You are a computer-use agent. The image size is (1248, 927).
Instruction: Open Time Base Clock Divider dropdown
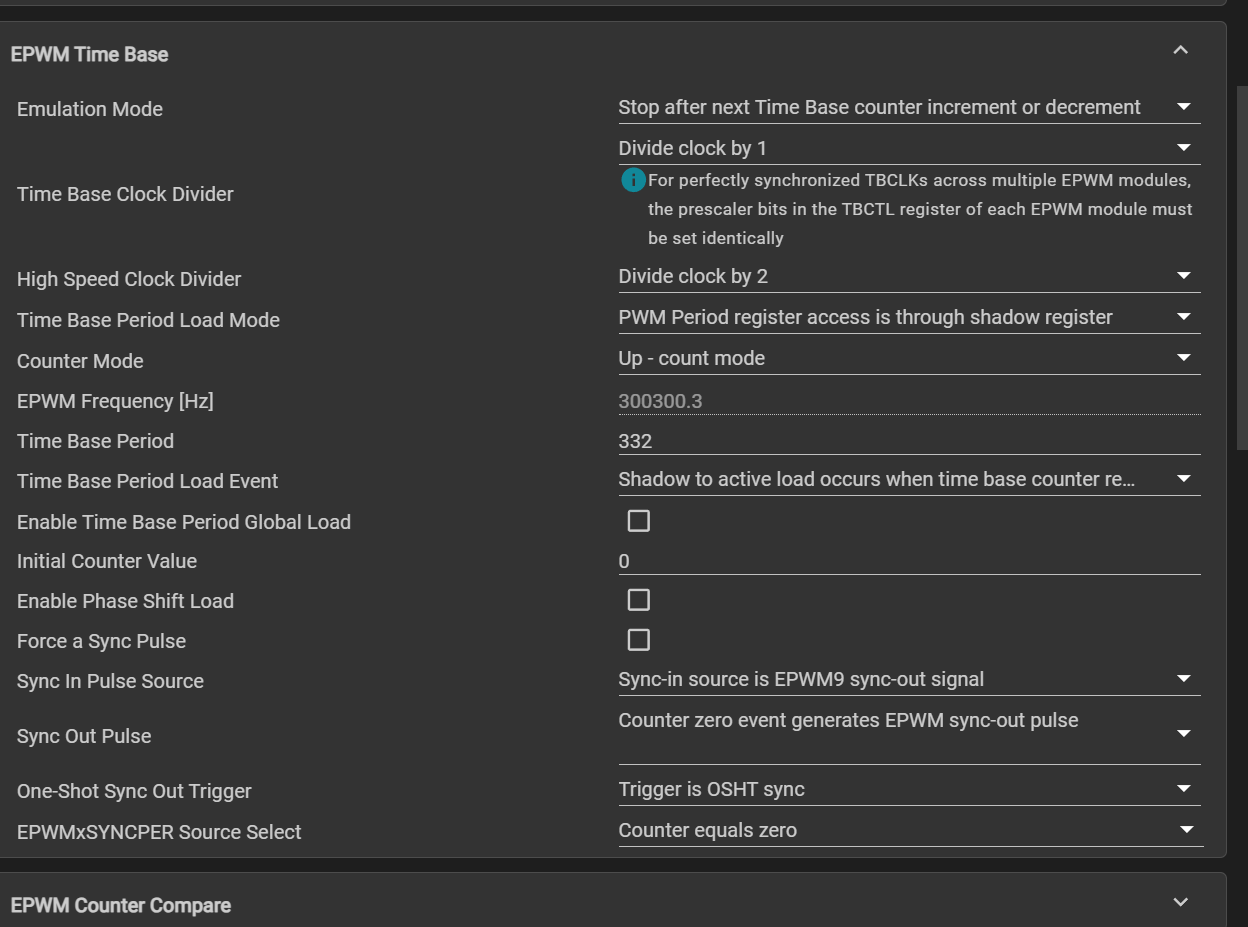(909, 149)
